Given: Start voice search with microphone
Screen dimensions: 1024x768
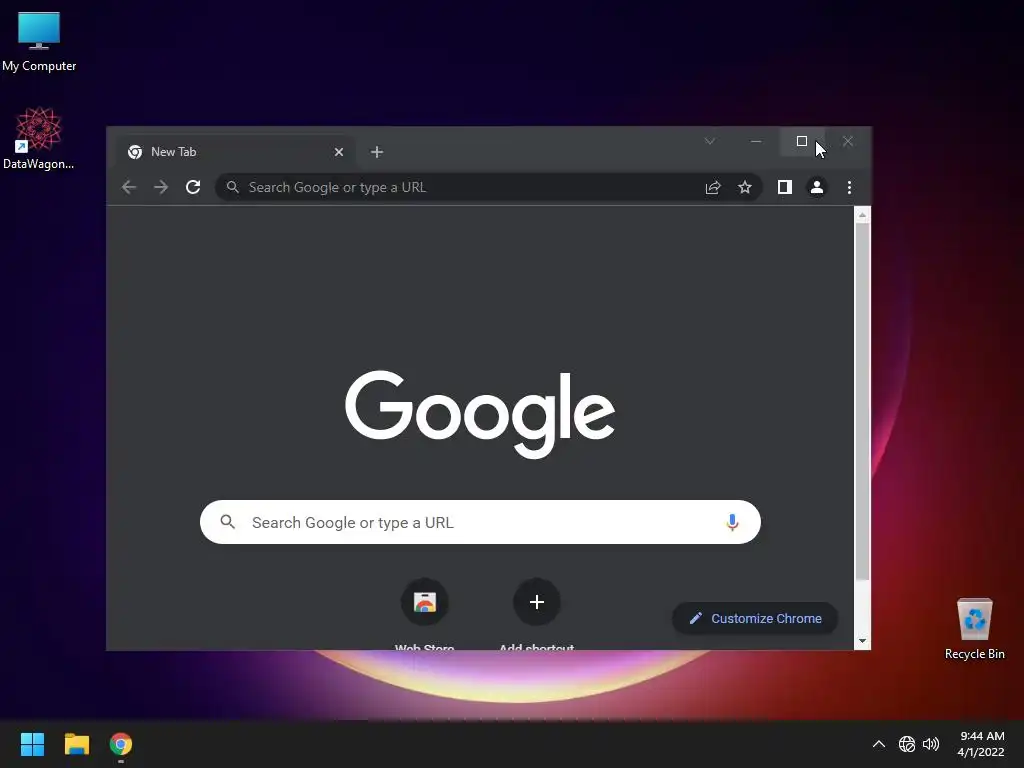Looking at the screenshot, I should 732,522.
